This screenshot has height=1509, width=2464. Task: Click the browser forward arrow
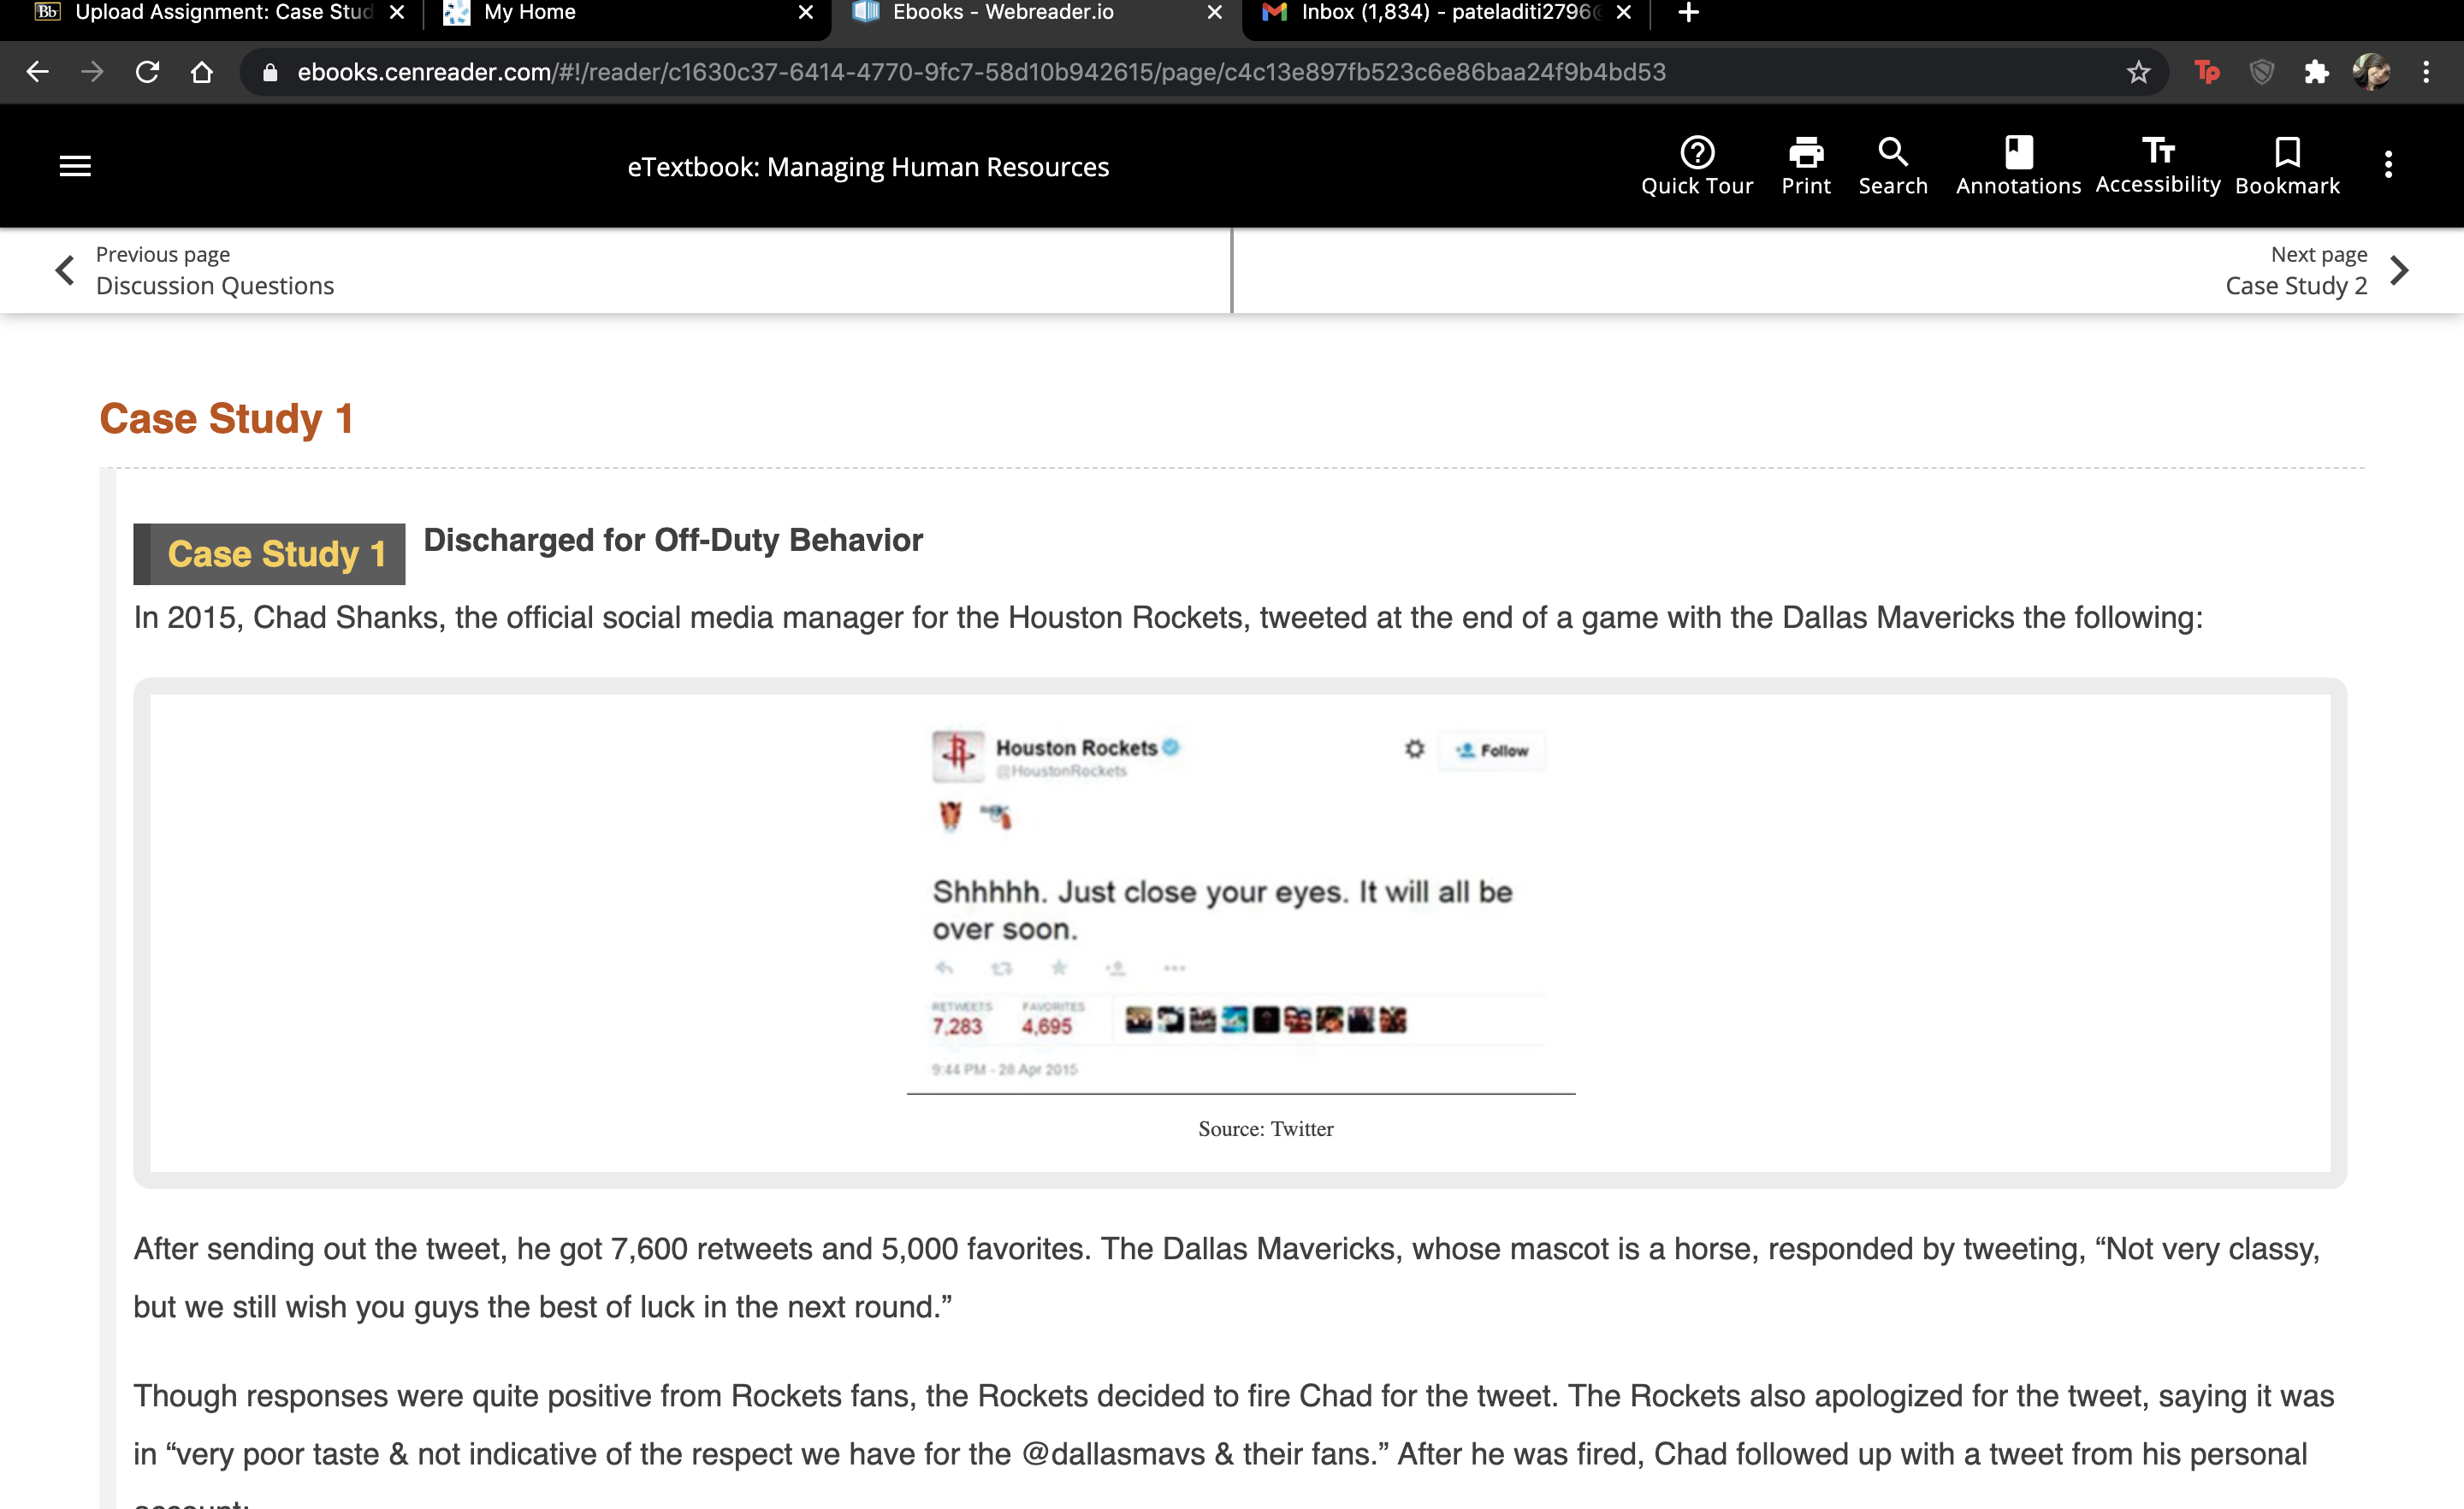[x=92, y=72]
